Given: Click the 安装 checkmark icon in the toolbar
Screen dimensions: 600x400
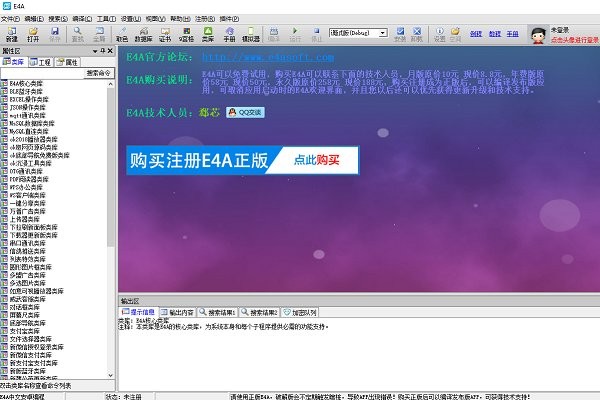Looking at the screenshot, I should (x=400, y=34).
